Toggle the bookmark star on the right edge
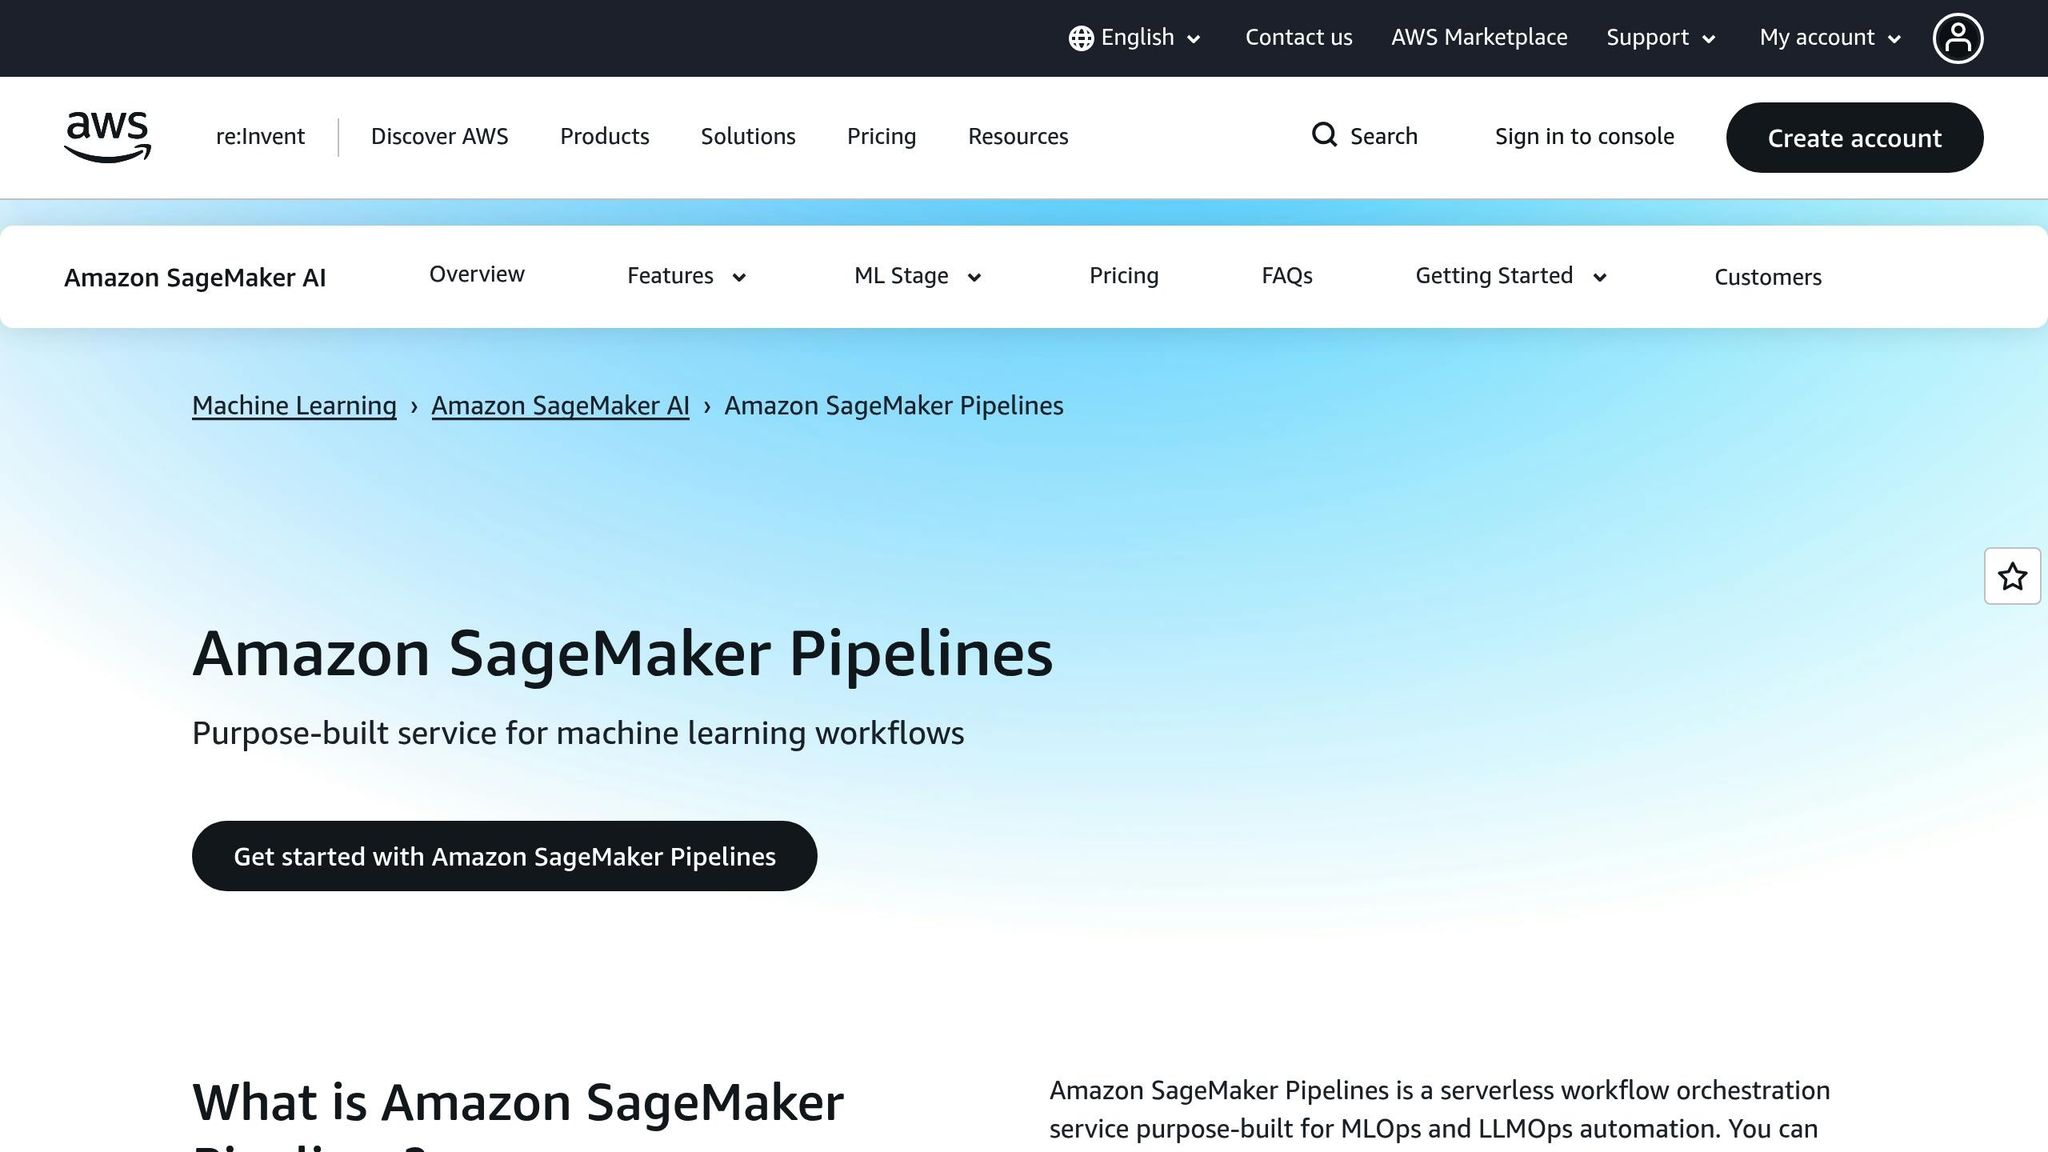The width and height of the screenshot is (2048, 1152). 2012,576
